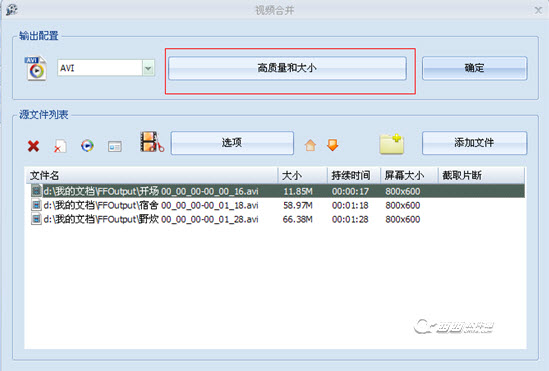This screenshot has height=371, width=549.
Task: Click the 58.97M size cell
Action: click(x=298, y=205)
